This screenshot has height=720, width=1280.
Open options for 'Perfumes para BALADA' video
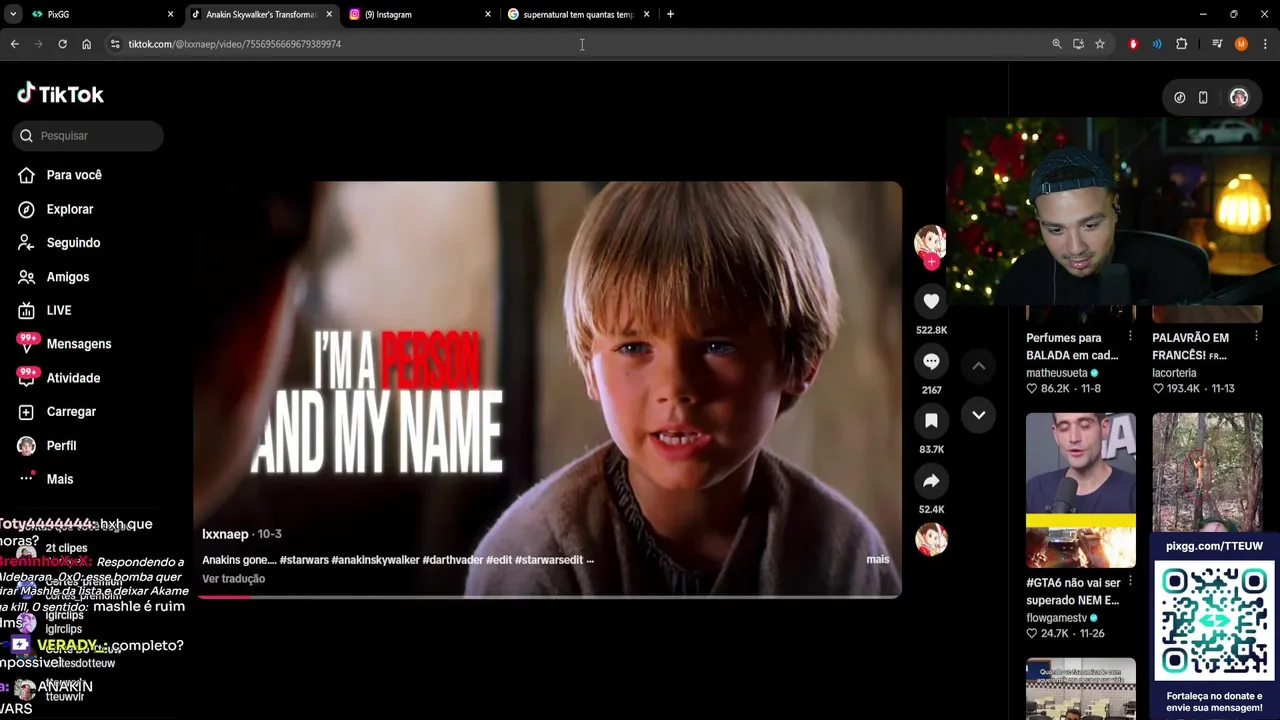[1130, 337]
